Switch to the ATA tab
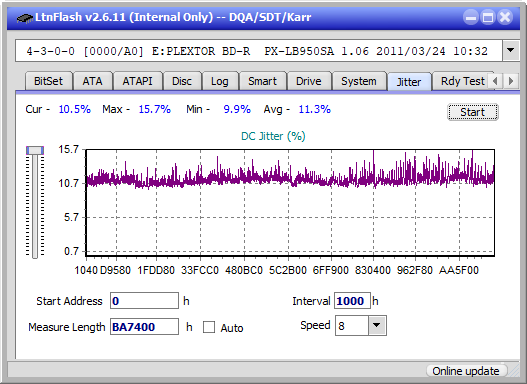Image resolution: width=527 pixels, height=384 pixels. pos(92,81)
